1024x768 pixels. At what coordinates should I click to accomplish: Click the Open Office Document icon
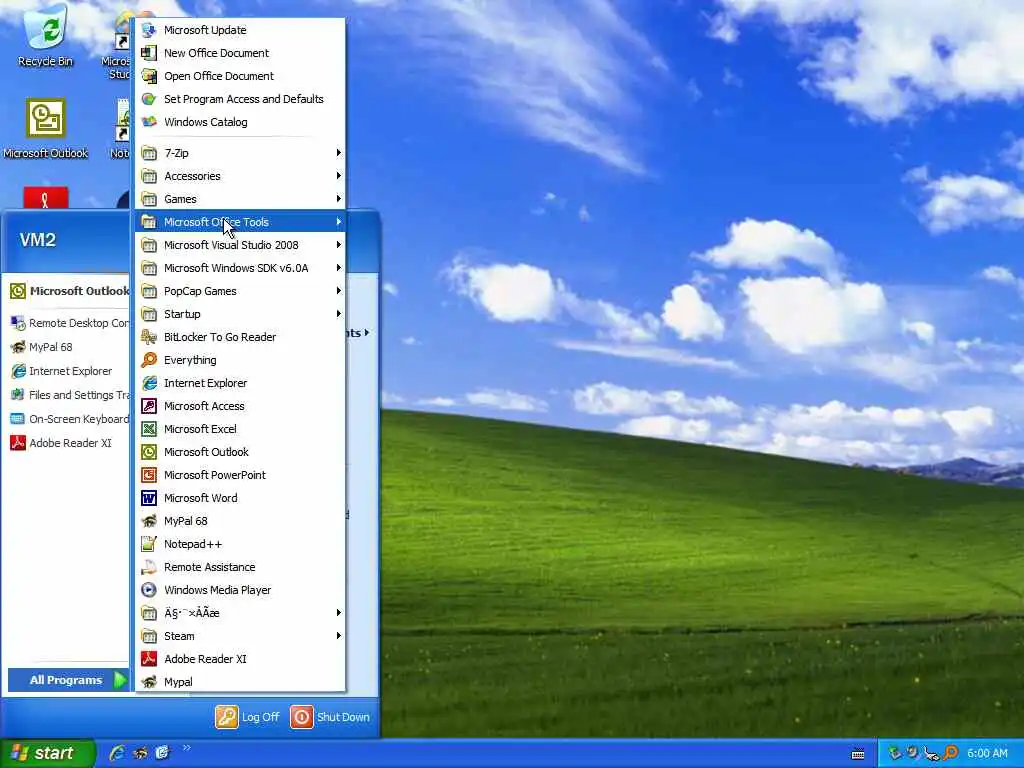(149, 76)
